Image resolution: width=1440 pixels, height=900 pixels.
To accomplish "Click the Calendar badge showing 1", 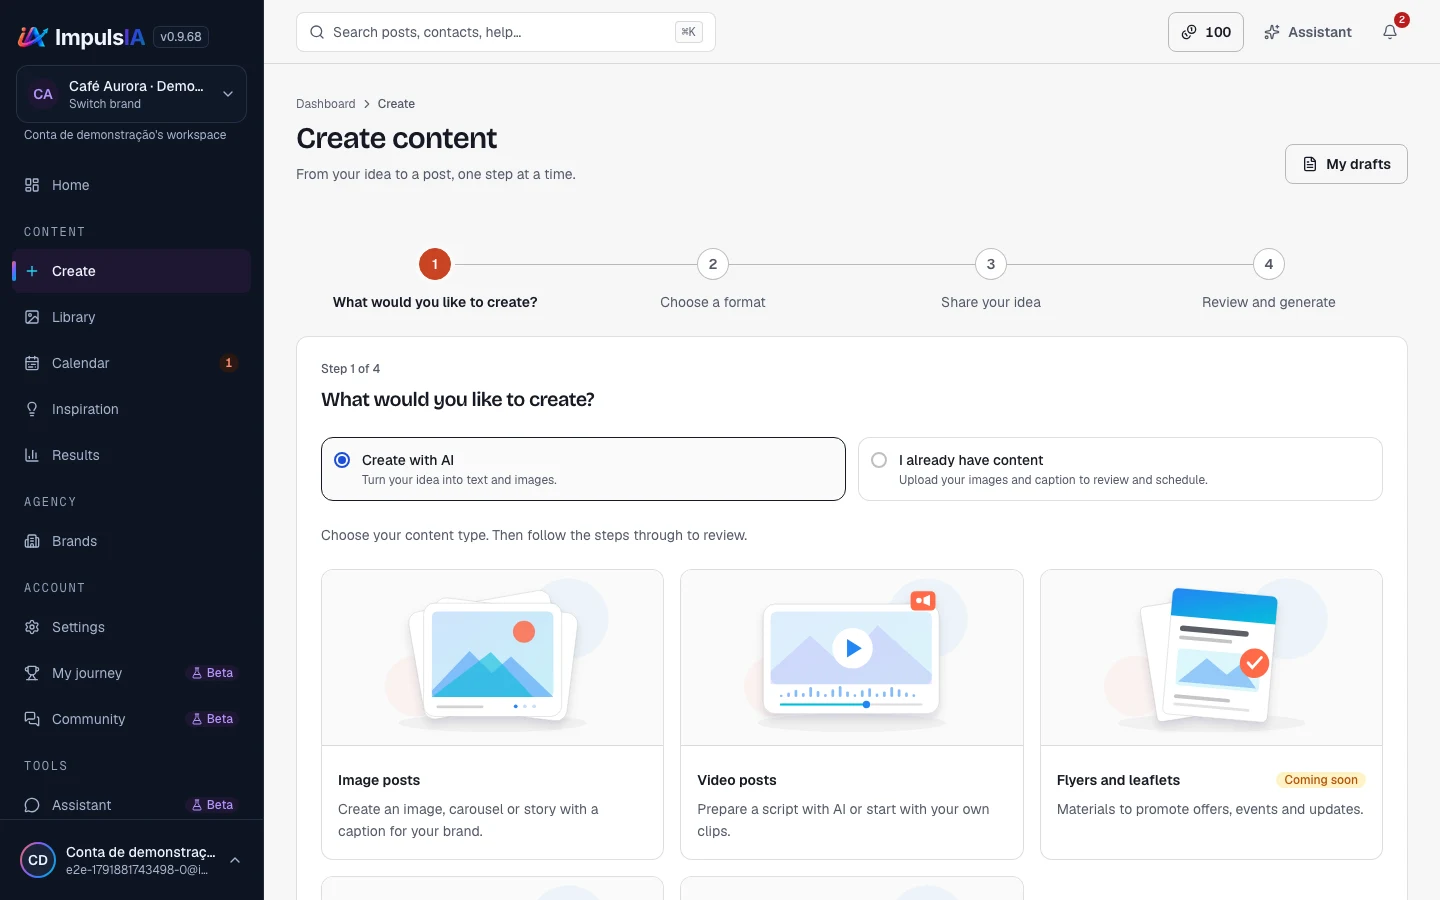I will (229, 363).
